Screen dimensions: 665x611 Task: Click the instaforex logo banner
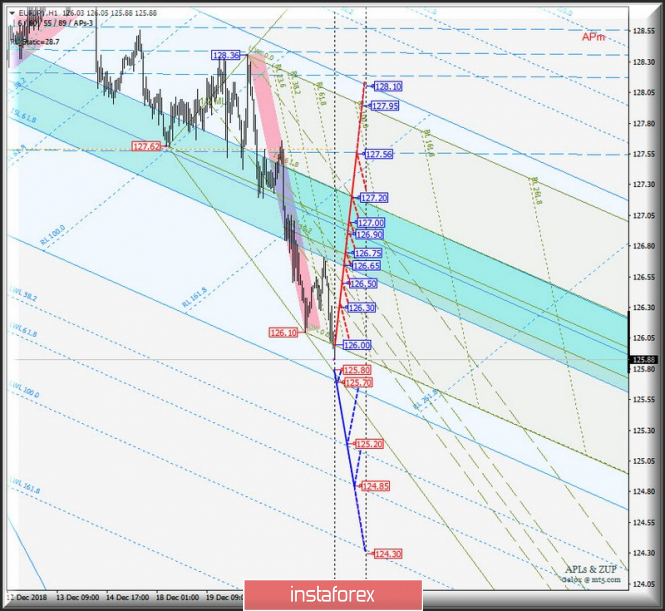pos(333,595)
